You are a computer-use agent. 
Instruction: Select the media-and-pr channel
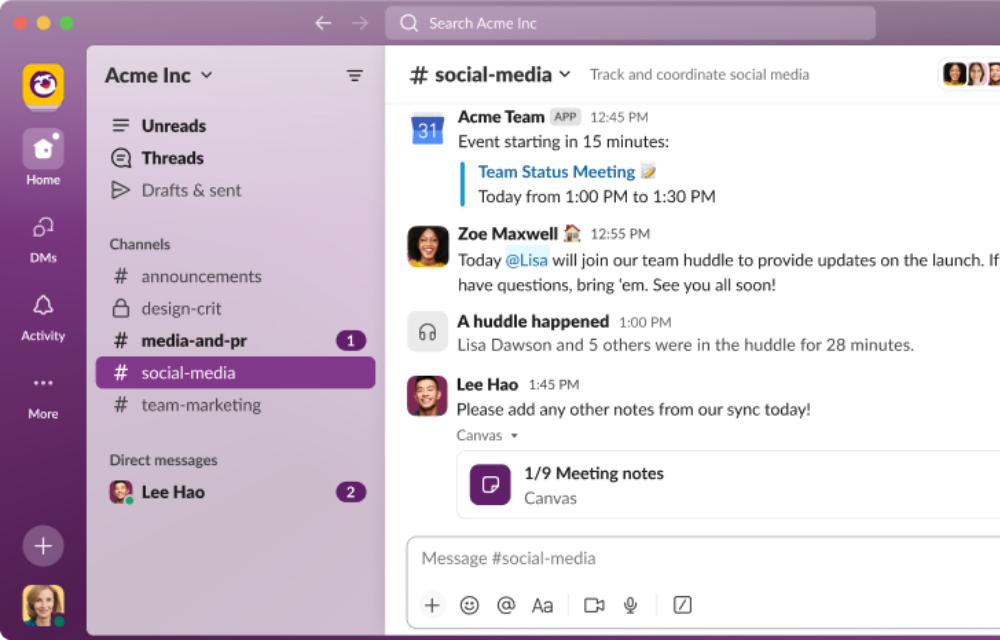coord(194,341)
